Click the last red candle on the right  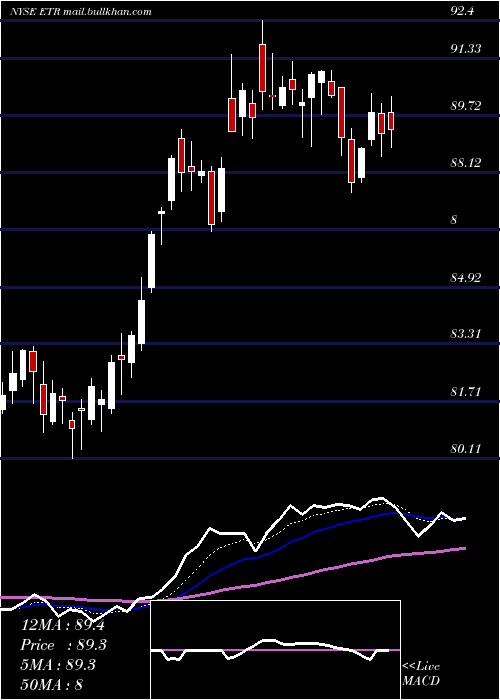click(392, 121)
